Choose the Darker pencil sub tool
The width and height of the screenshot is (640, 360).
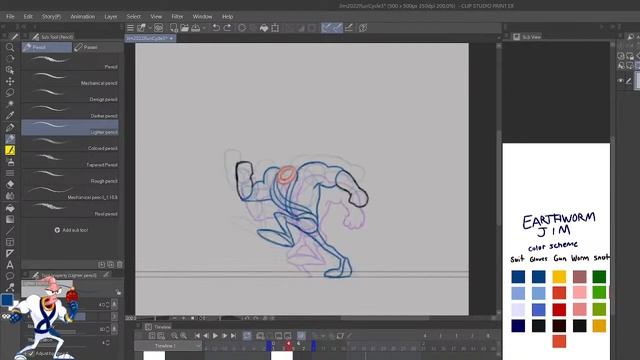coord(70,111)
